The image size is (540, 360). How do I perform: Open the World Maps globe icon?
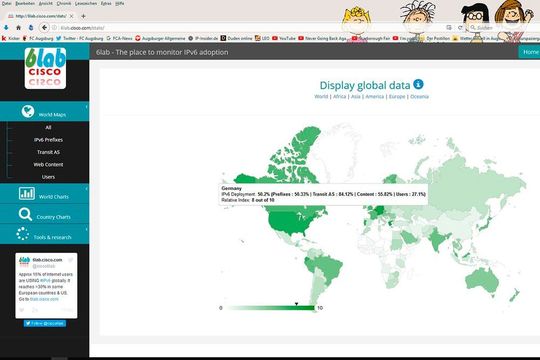pos(28,111)
